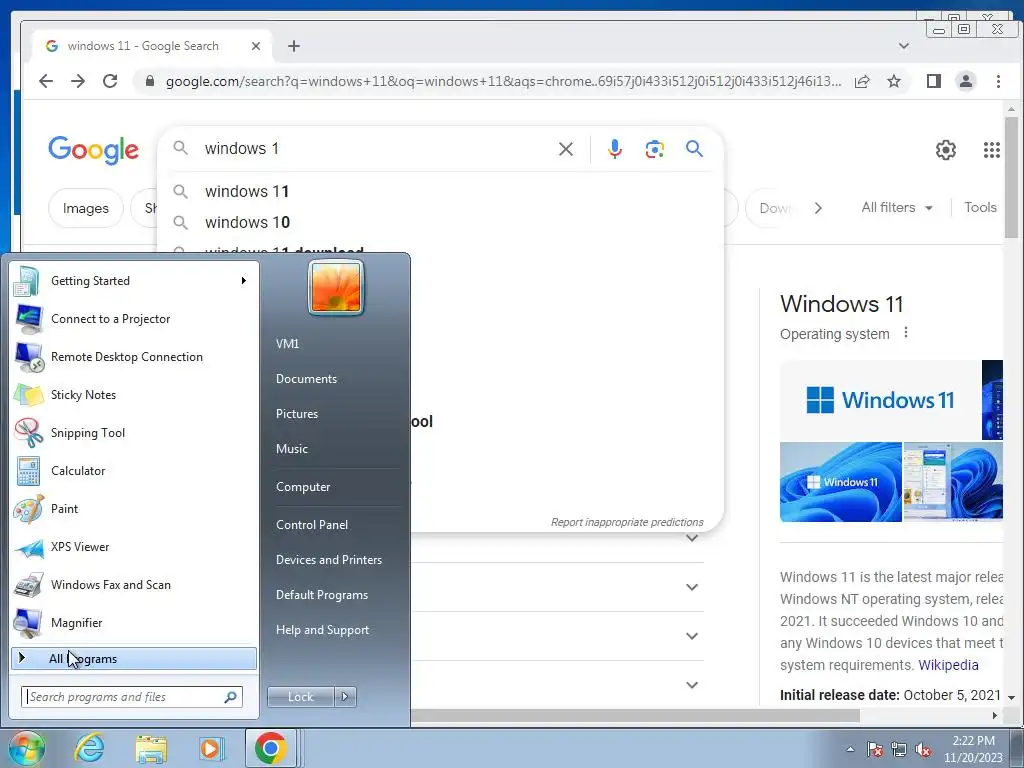Open Chrome profile avatar
Viewport: 1024px width, 768px height.
tap(966, 81)
